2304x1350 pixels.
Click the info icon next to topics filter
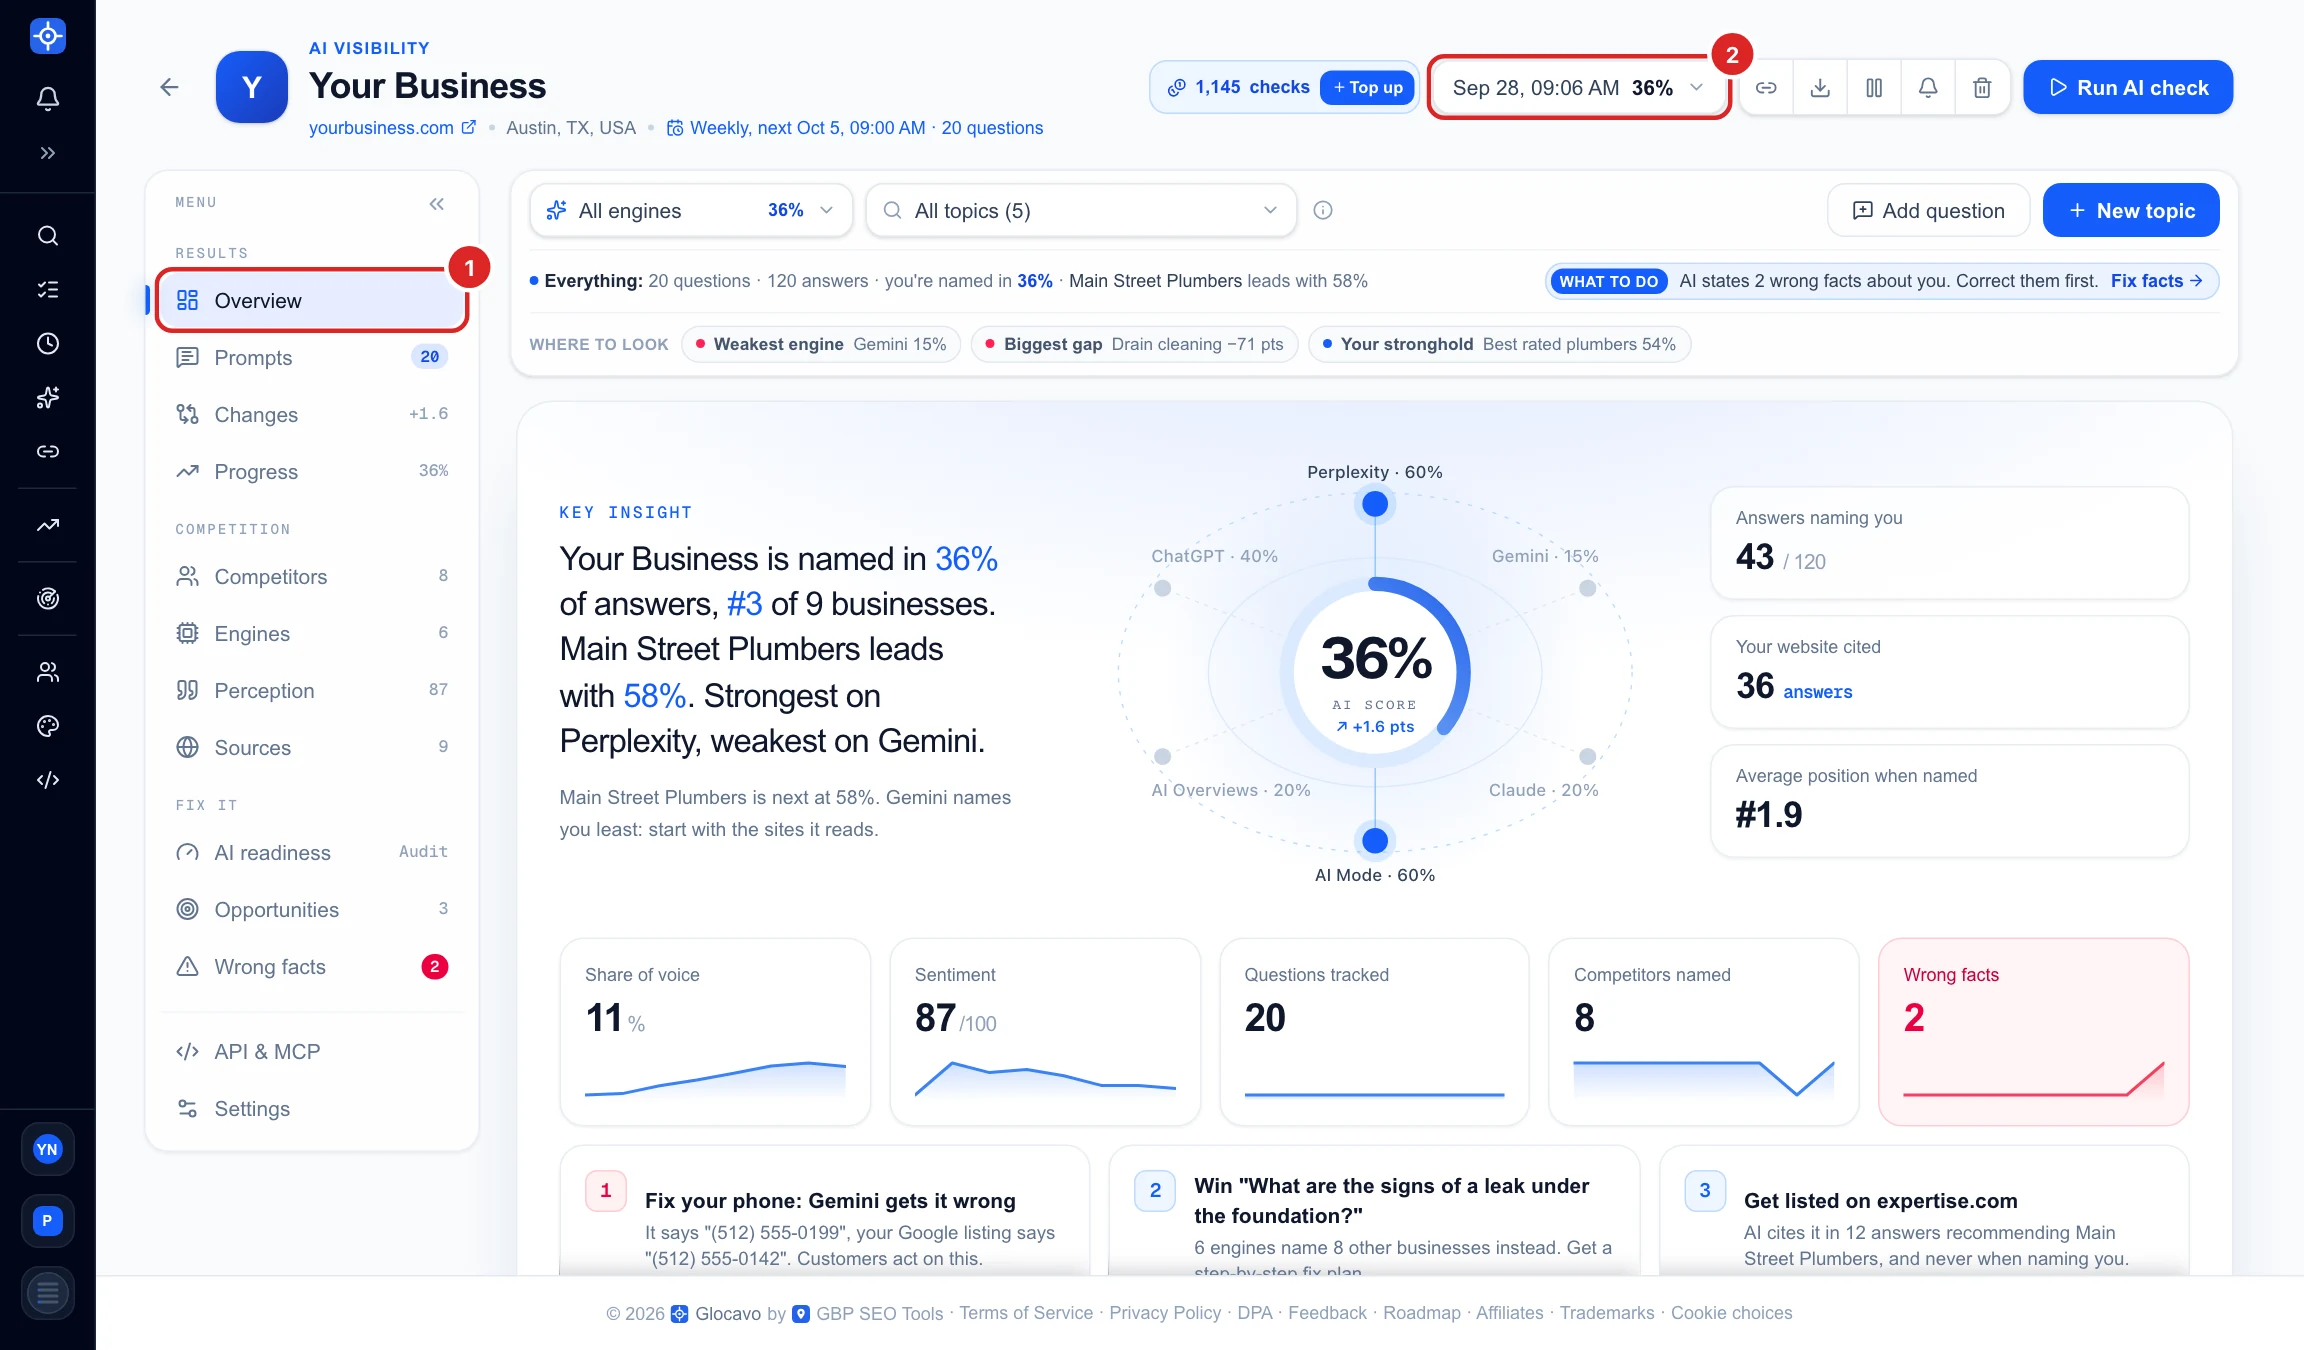[1322, 210]
